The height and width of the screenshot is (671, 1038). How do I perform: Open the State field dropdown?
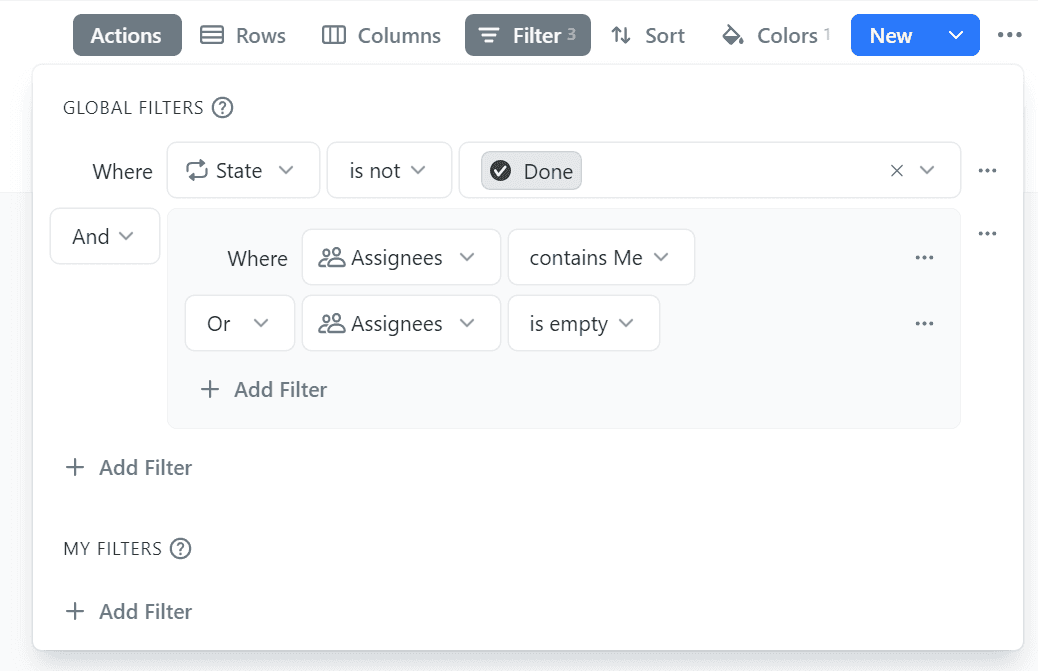pyautogui.click(x=243, y=170)
